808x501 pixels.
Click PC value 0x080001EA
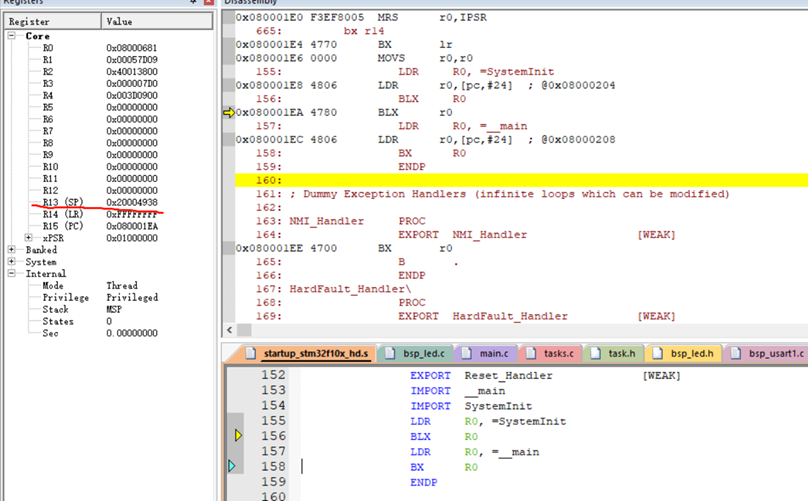click(132, 226)
